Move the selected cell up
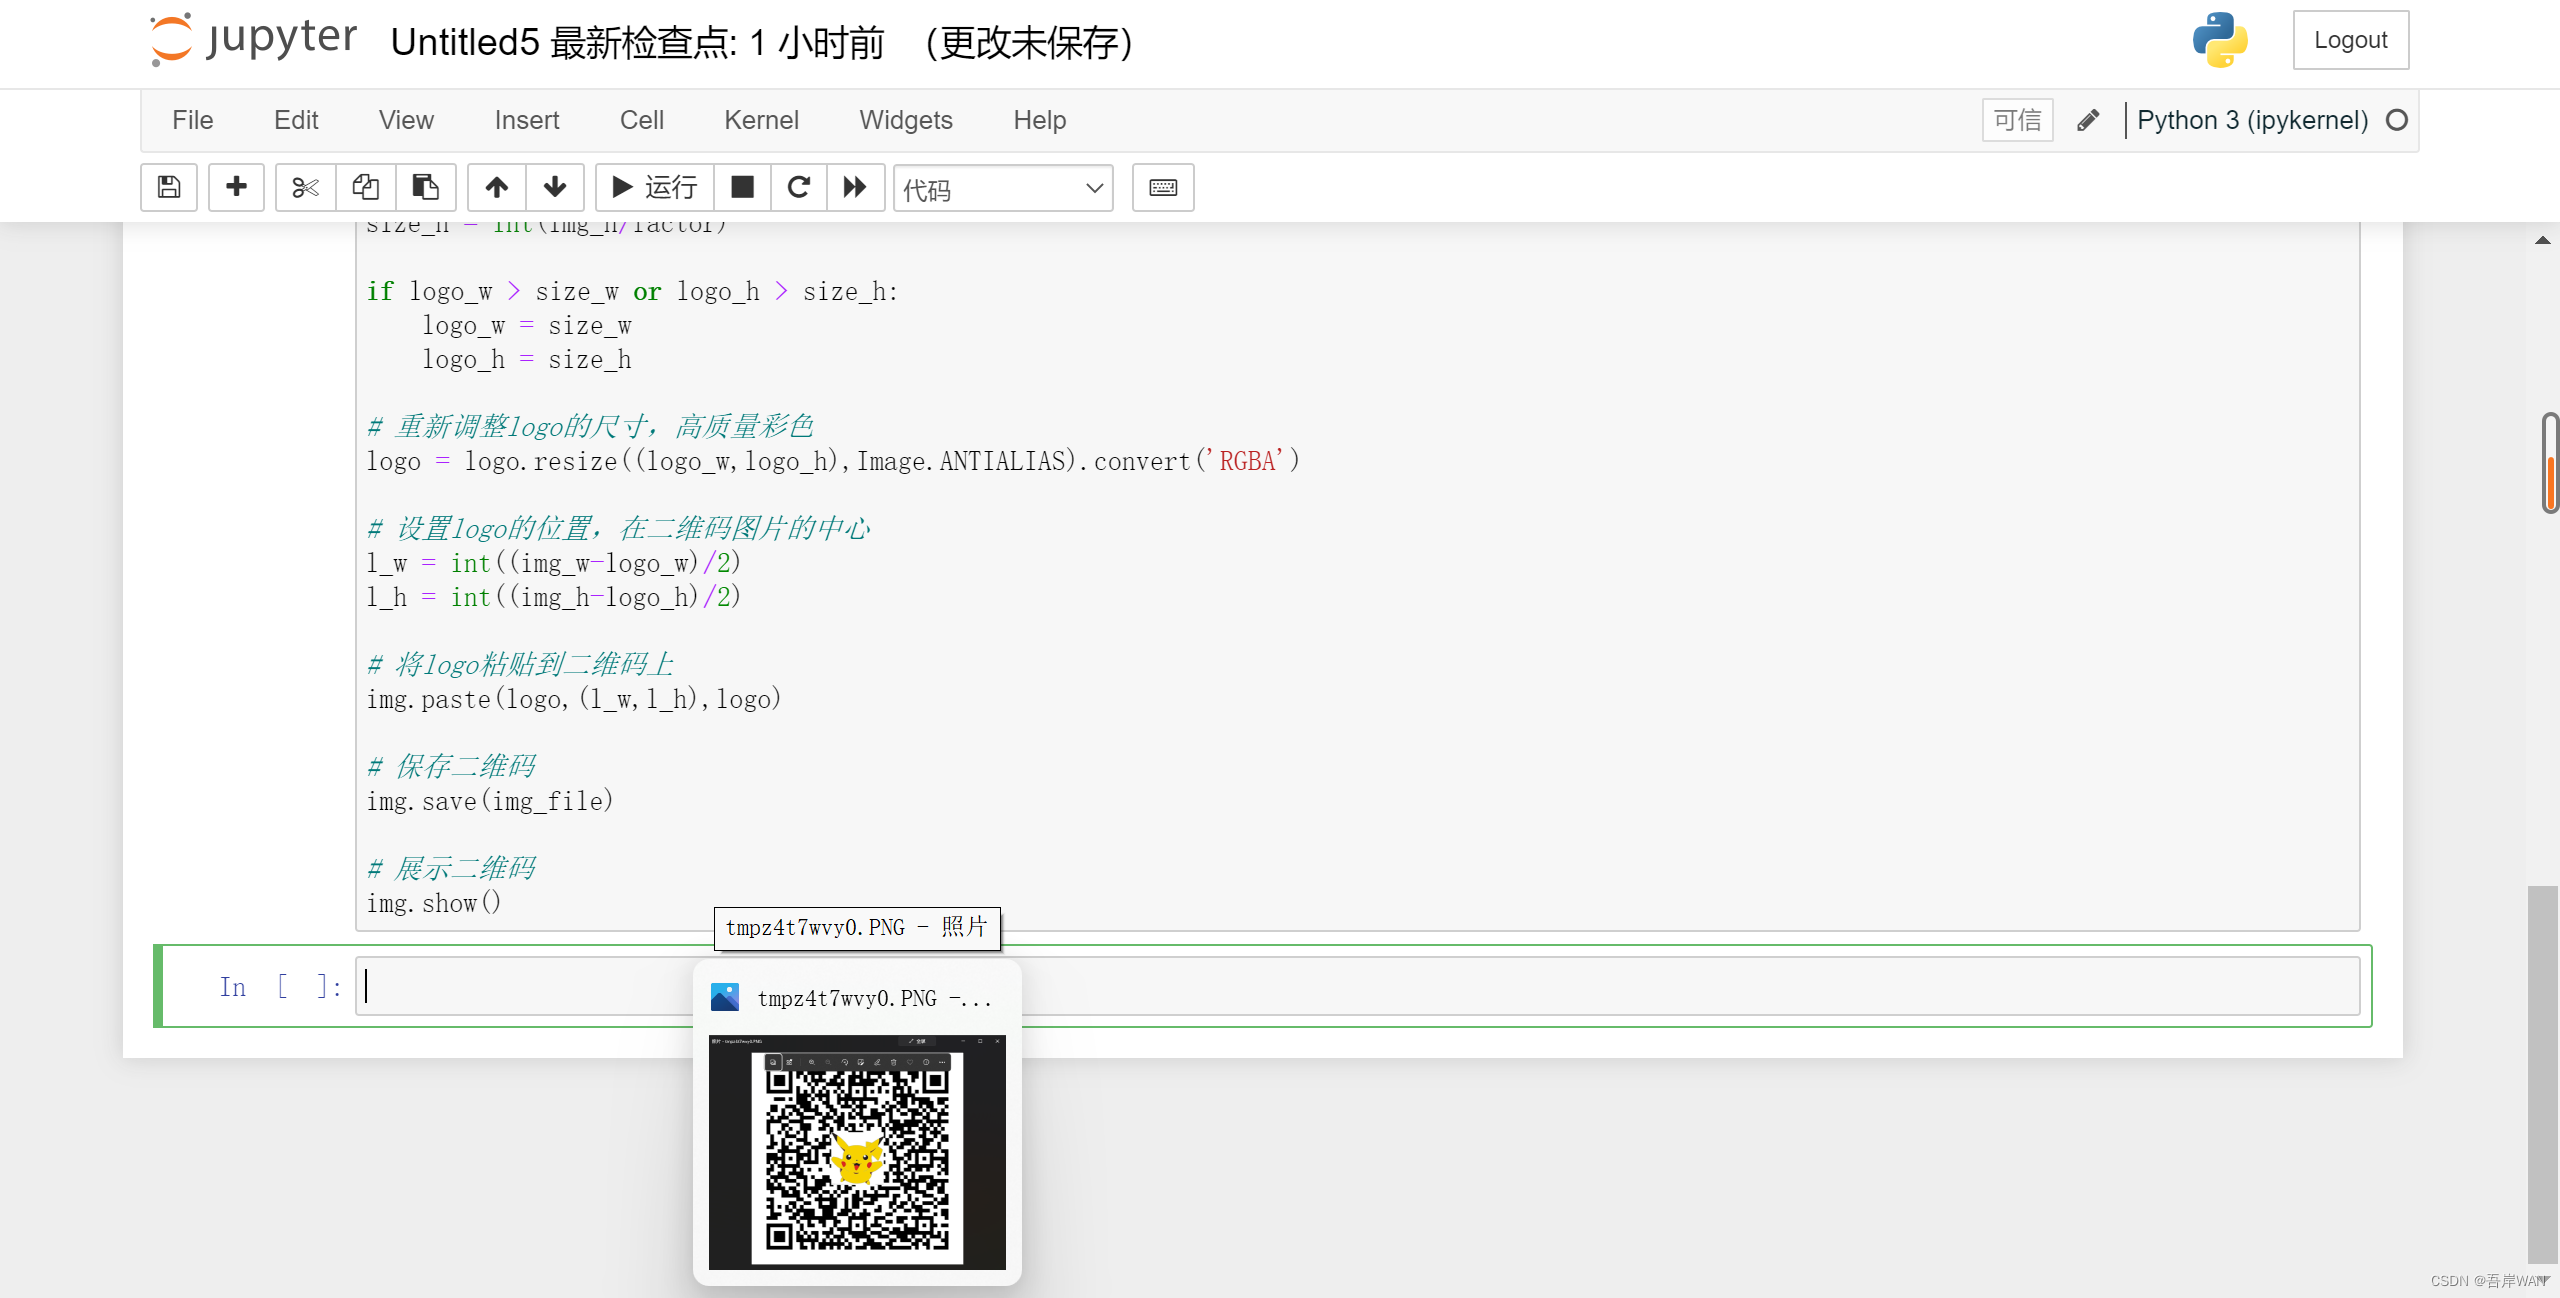This screenshot has height=1298, width=2560. click(495, 187)
